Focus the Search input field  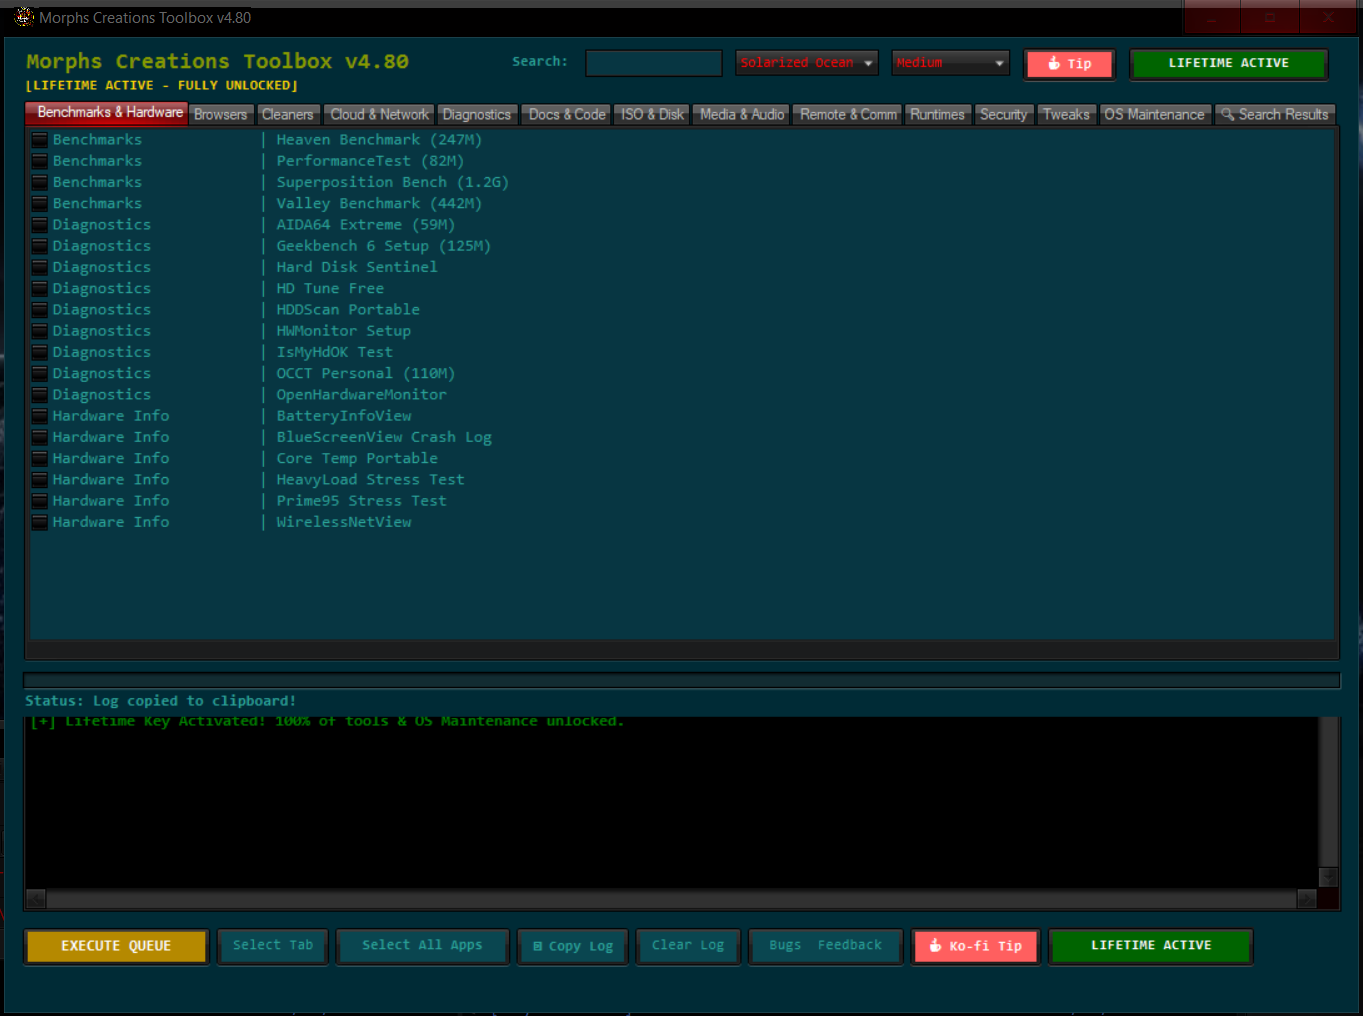point(654,63)
